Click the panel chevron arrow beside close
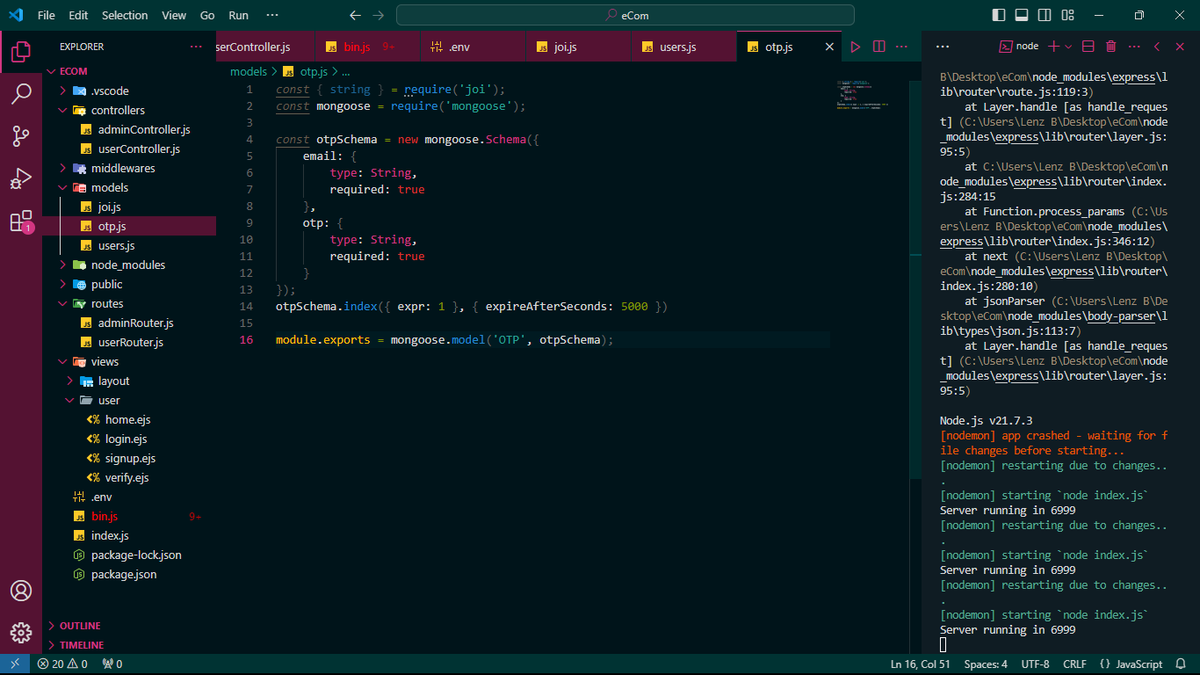The image size is (1200, 675). (1156, 47)
